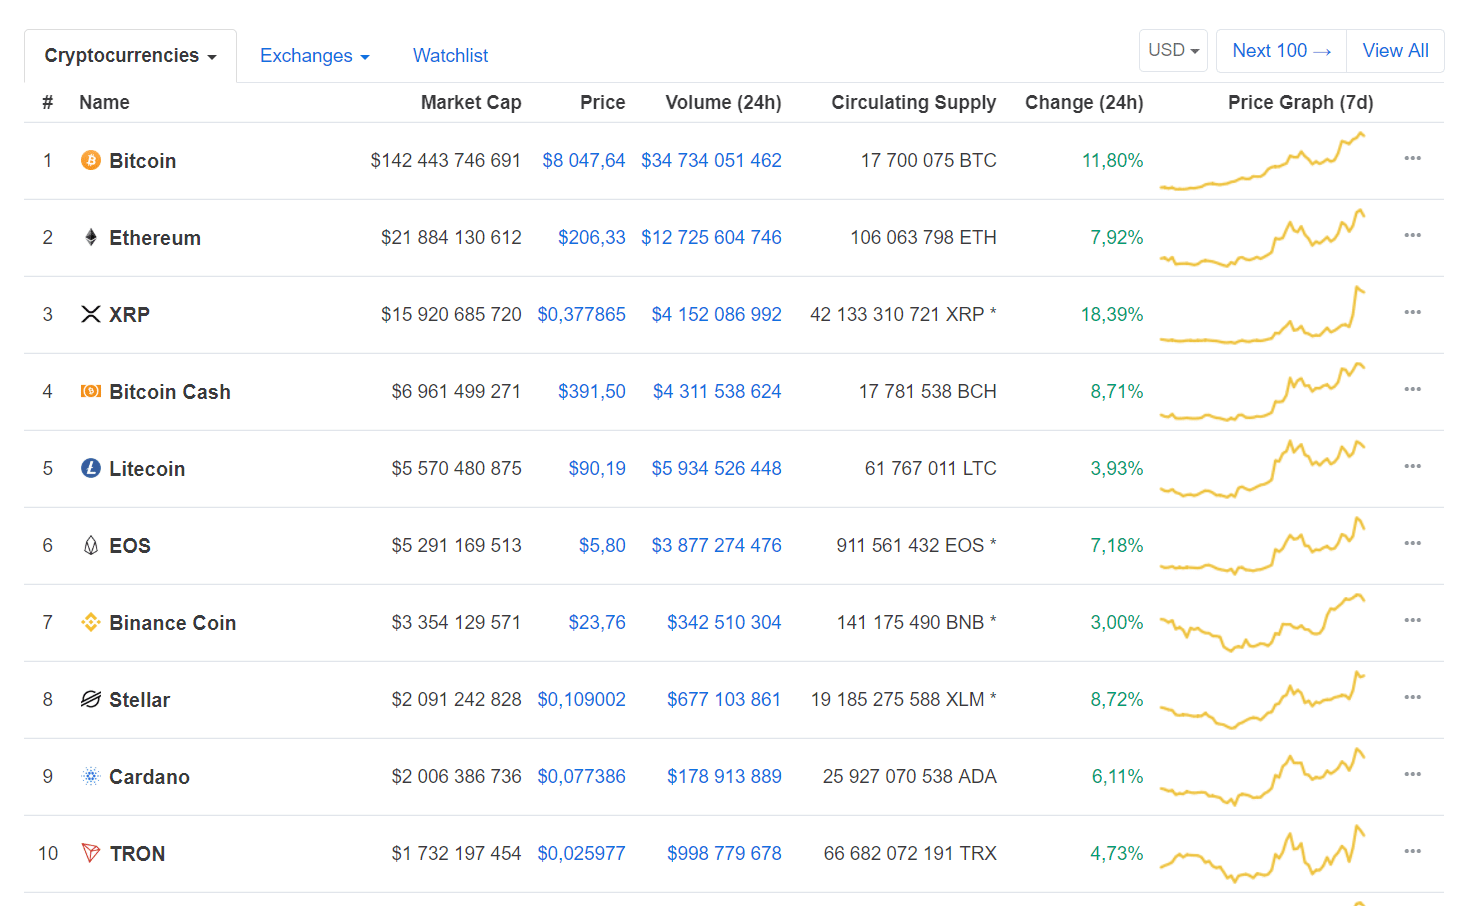This screenshot has width=1470, height=906.
Task: View Ethereum 7-day price graph
Action: point(1262,238)
